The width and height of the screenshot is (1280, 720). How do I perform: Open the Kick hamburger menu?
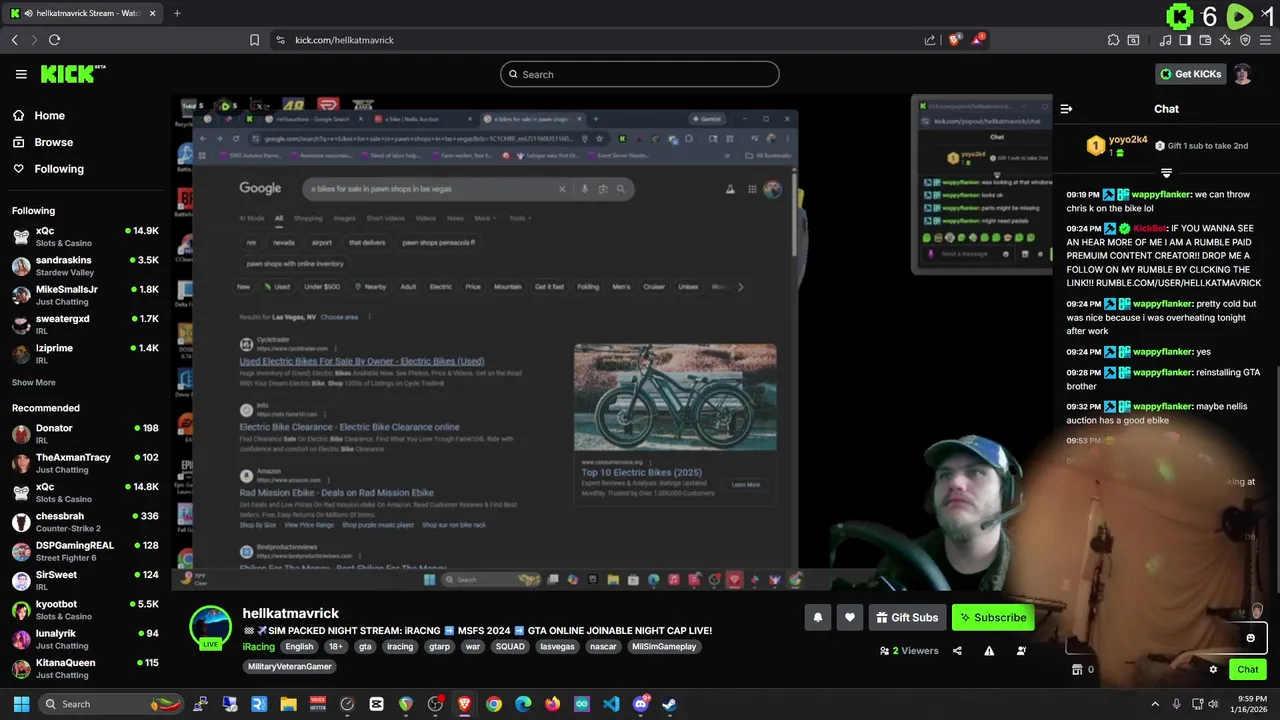tap(21, 74)
